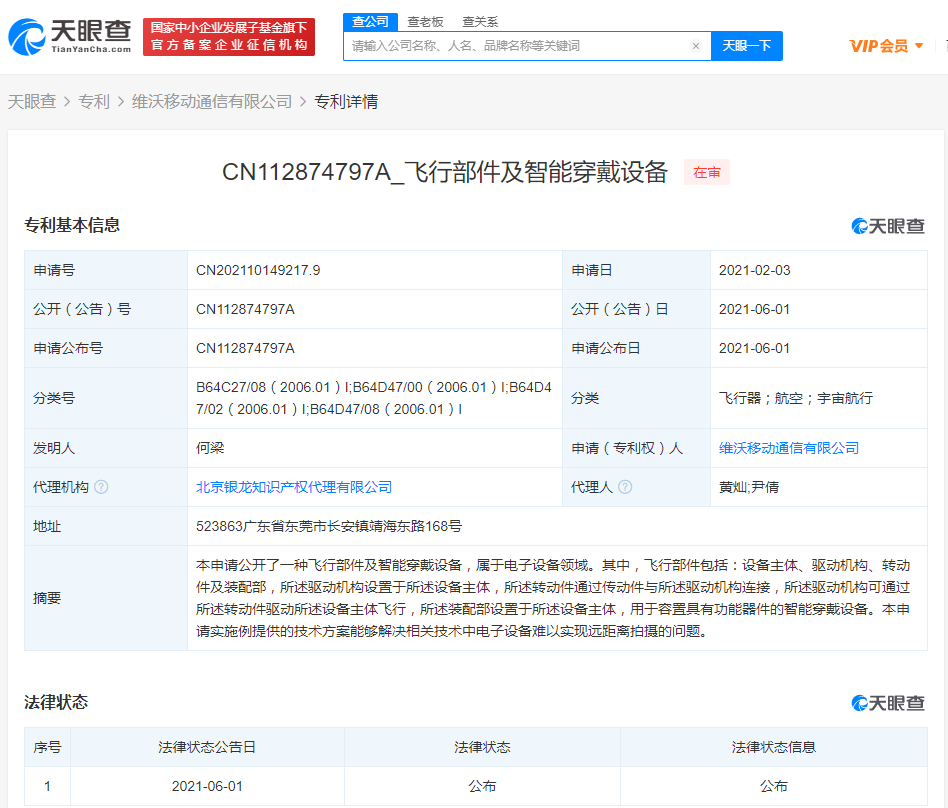Select inventor name 何梁

tap(210, 448)
